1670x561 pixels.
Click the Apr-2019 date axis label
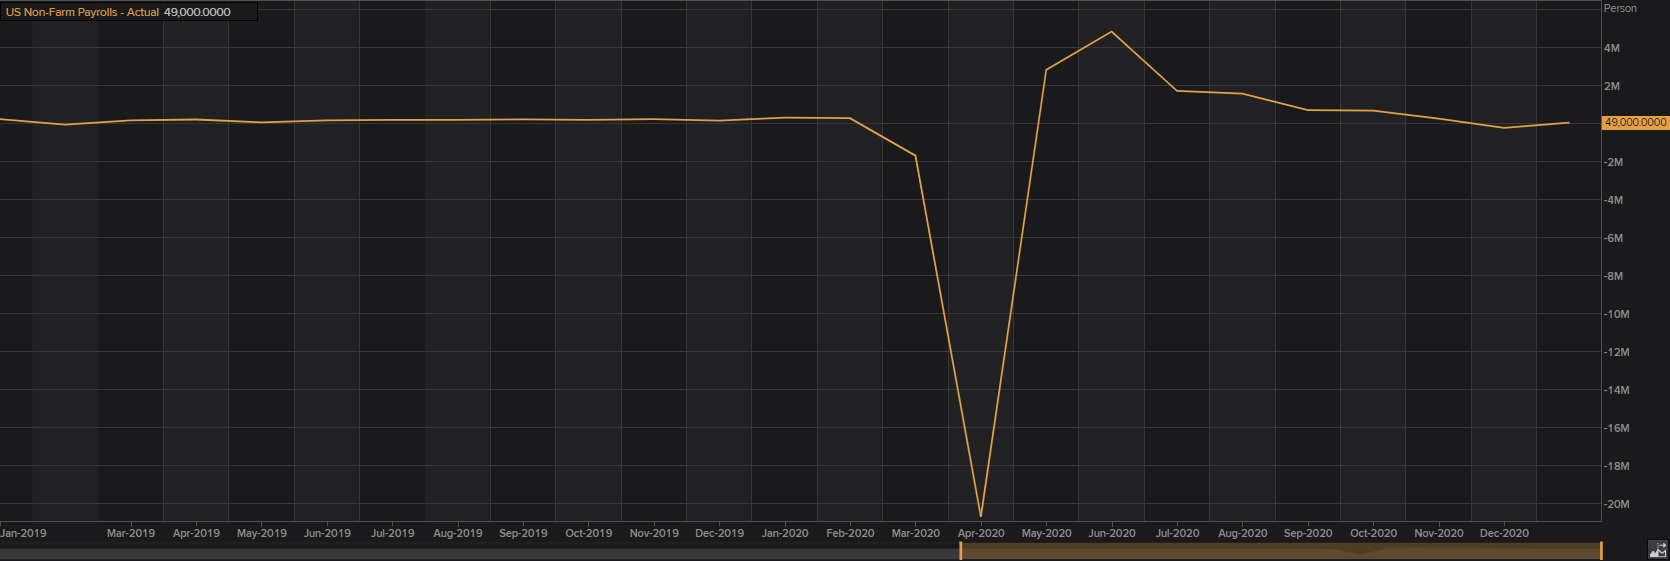point(196,533)
